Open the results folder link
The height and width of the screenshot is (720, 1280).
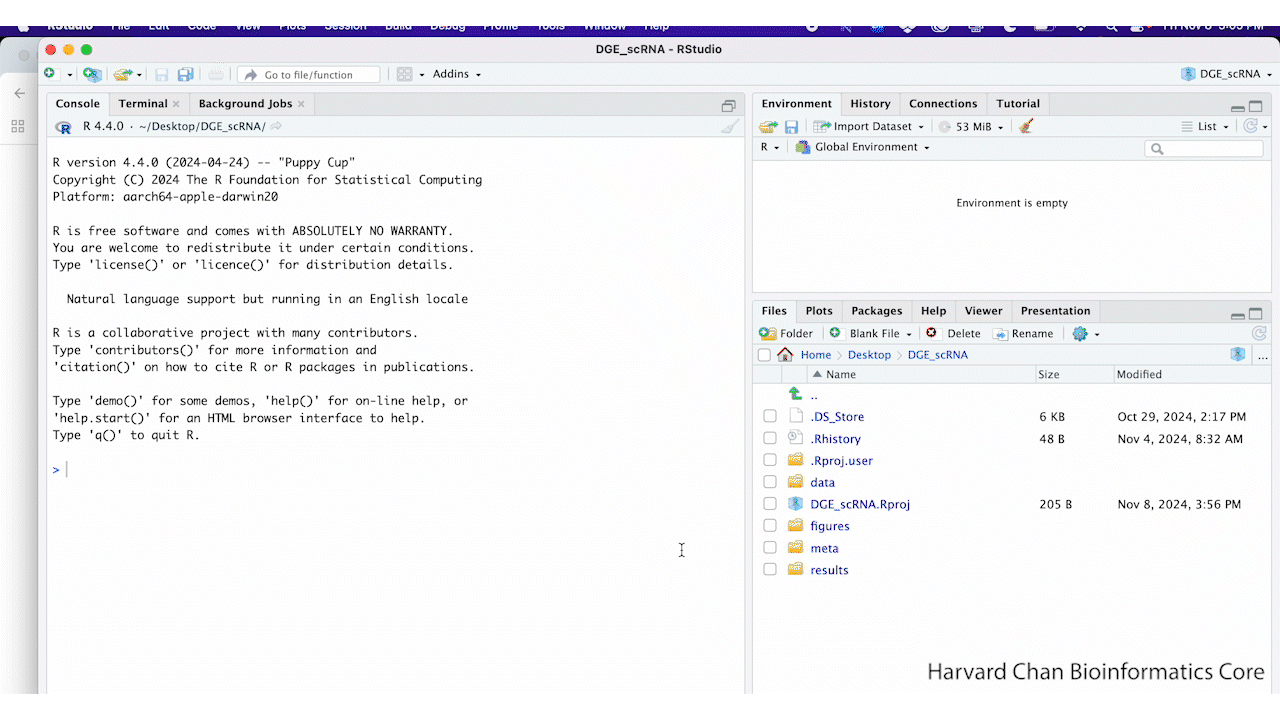(x=829, y=570)
